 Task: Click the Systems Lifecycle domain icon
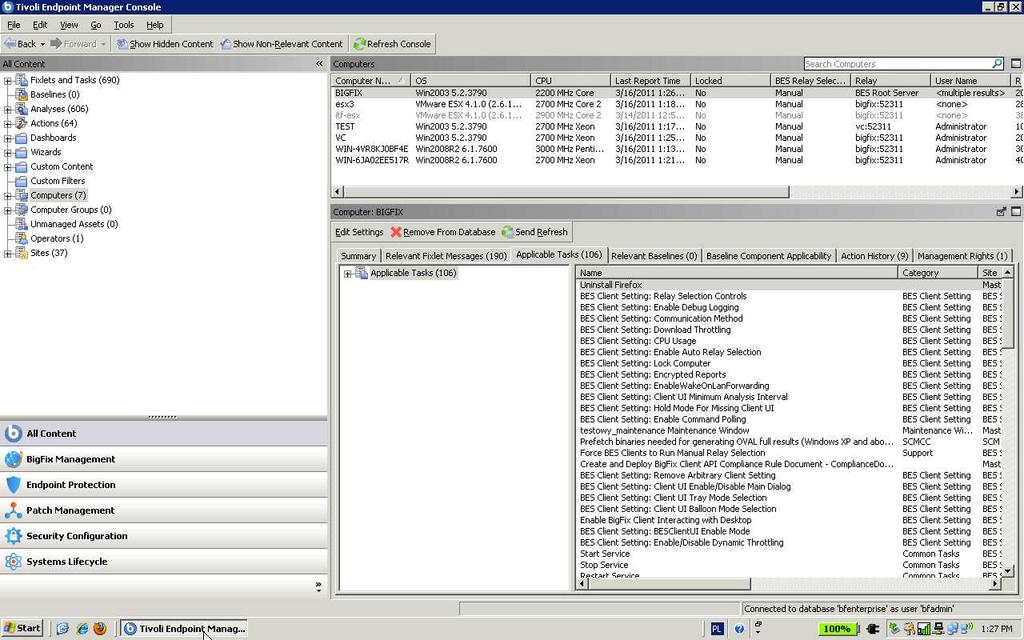click(x=13, y=562)
